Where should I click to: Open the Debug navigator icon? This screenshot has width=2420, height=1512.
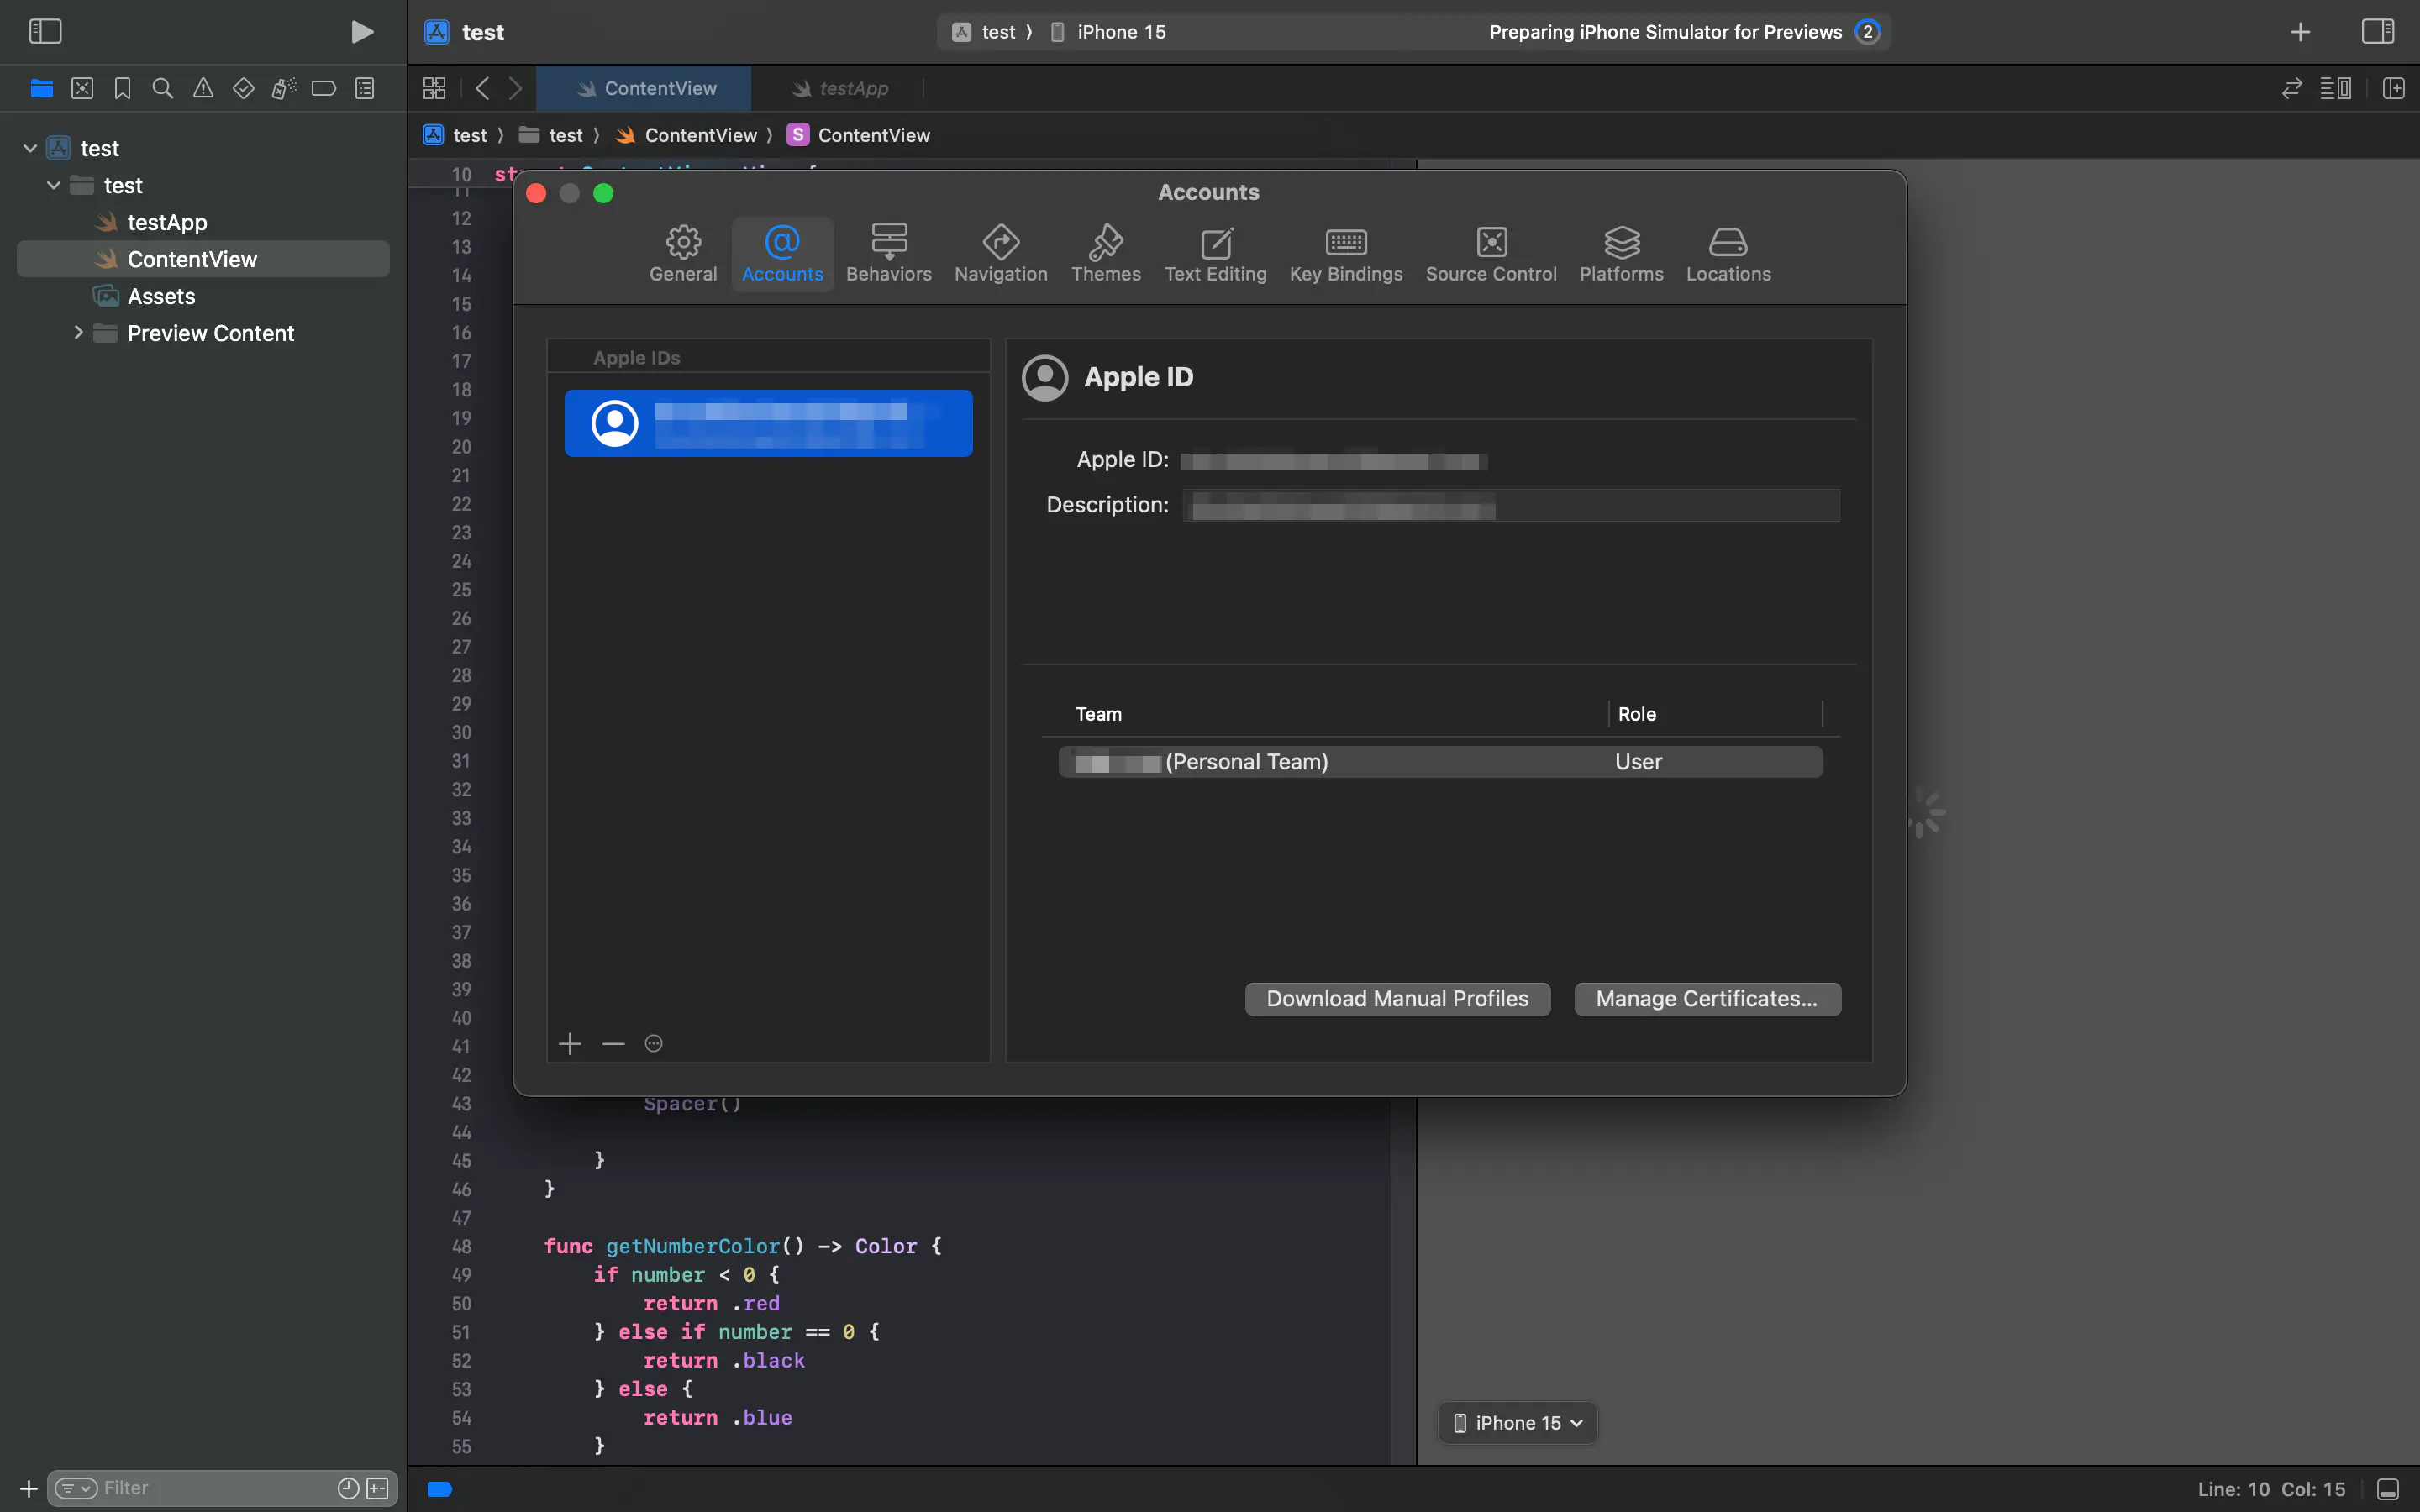pos(284,89)
